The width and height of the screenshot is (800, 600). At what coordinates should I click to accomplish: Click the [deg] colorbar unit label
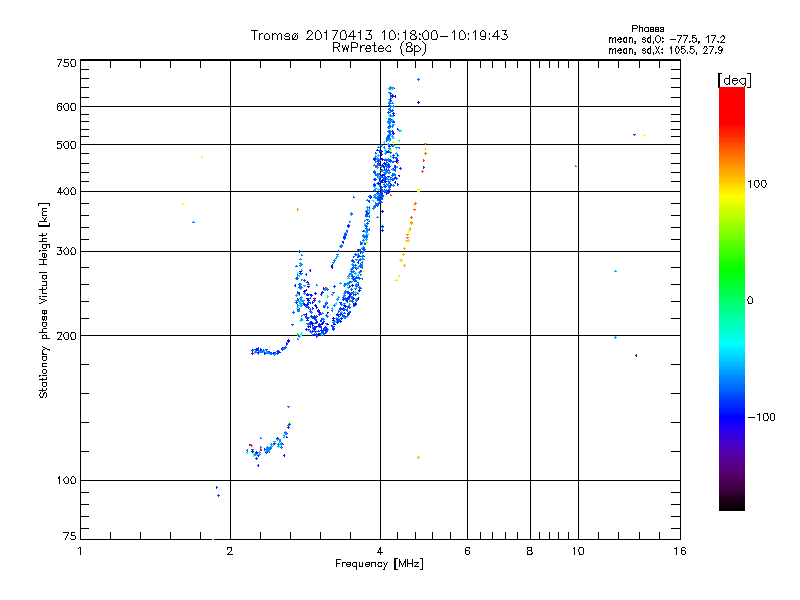pyautogui.click(x=734, y=80)
